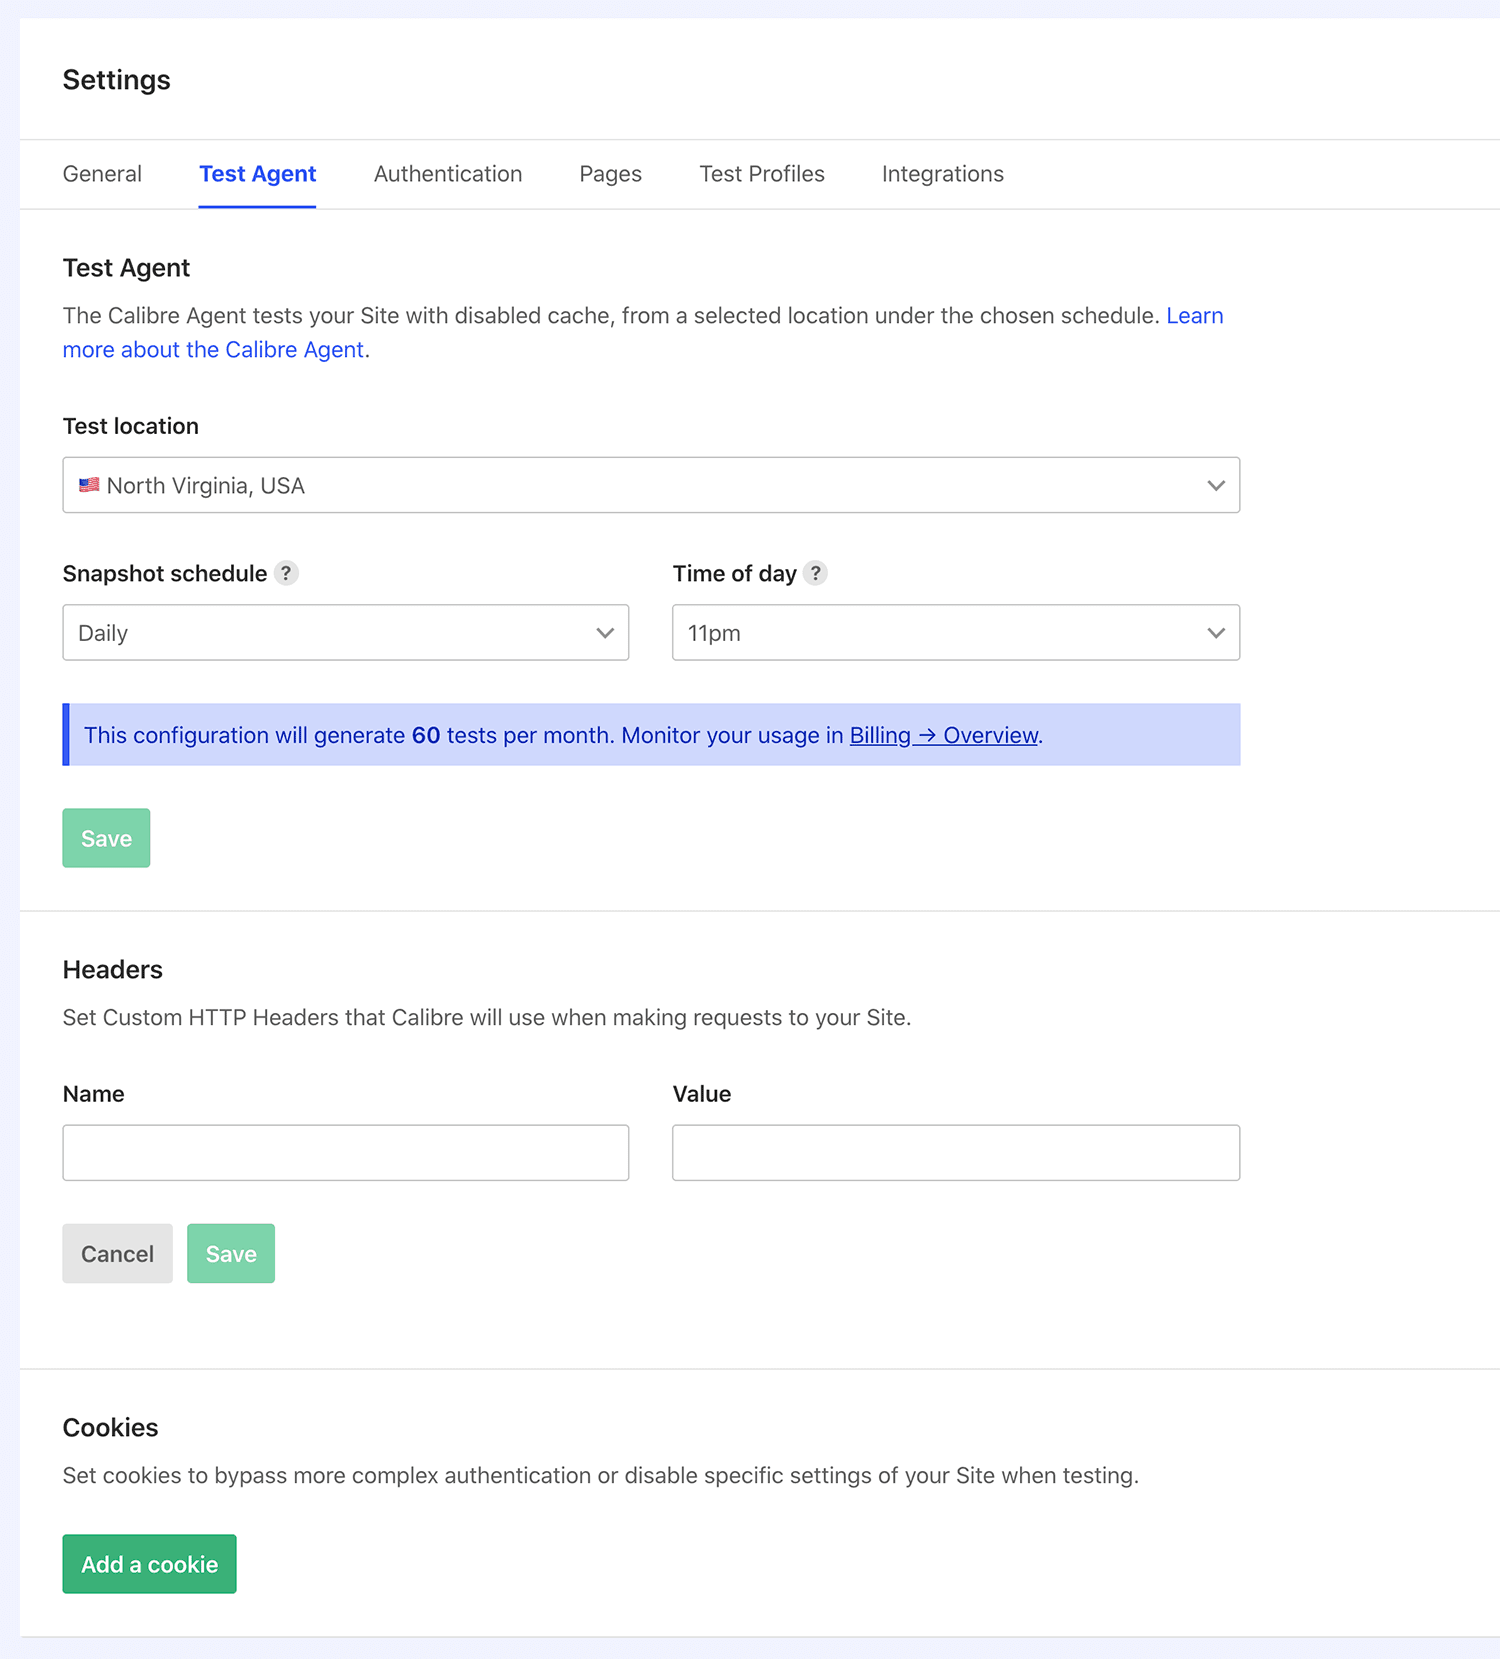Save the Test Agent schedule settings

pos(106,838)
